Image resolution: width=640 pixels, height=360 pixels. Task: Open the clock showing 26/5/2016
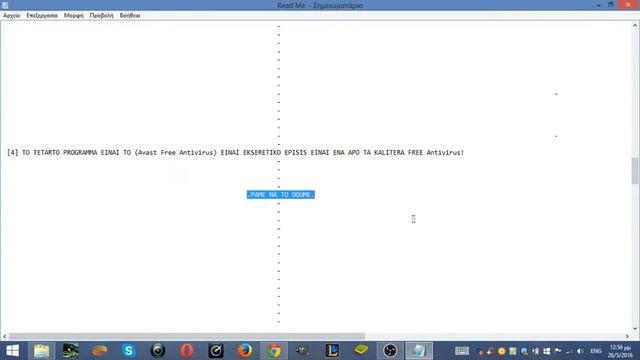coord(620,351)
